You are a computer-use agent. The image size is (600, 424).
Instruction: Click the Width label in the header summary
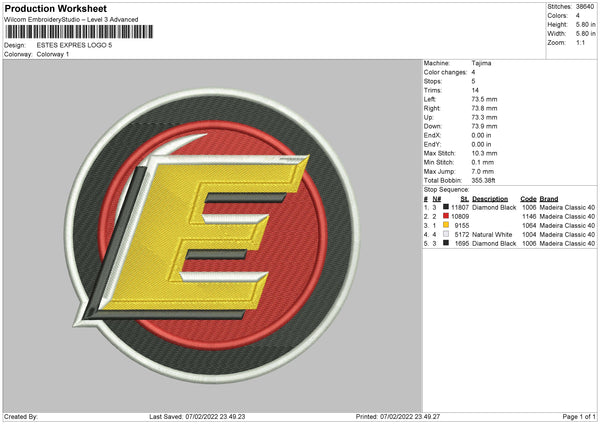(556, 34)
